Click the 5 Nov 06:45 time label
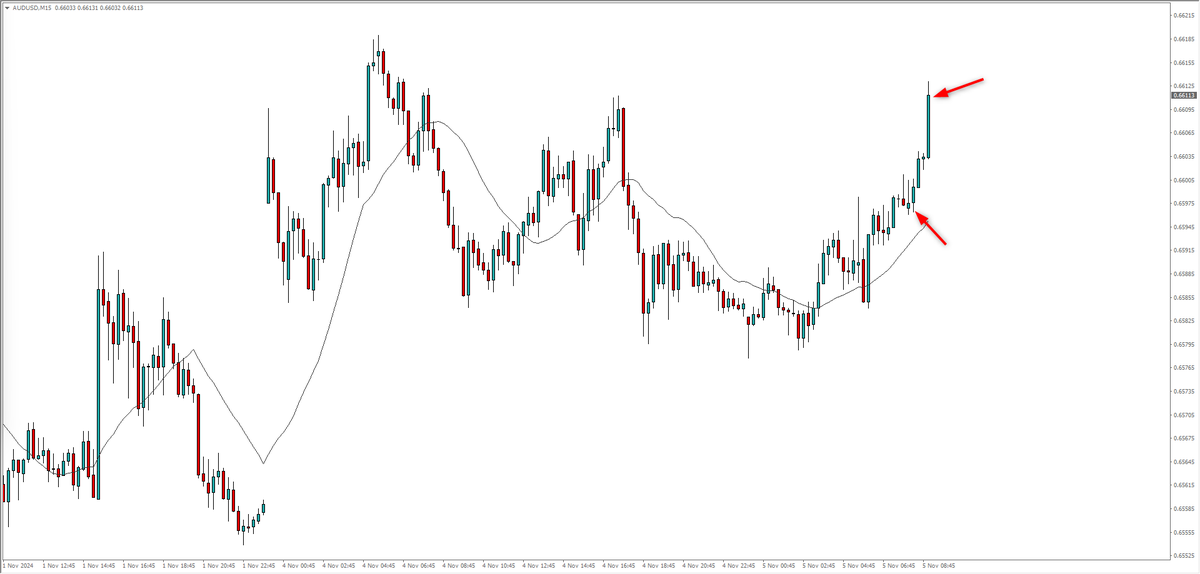1200x574 pixels. pos(898,566)
